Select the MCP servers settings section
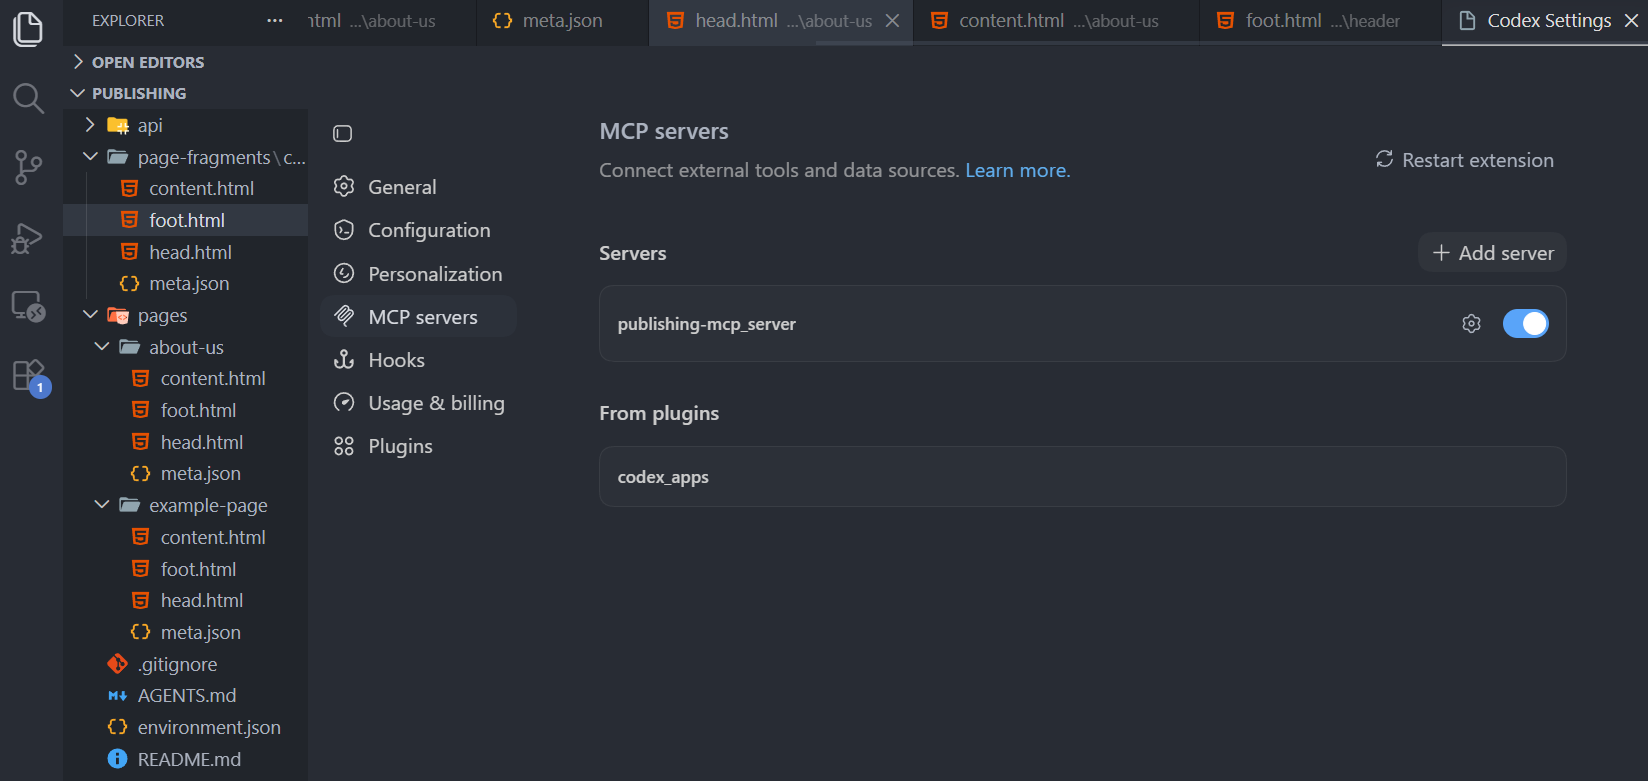The height and width of the screenshot is (781, 1648). tap(418, 317)
